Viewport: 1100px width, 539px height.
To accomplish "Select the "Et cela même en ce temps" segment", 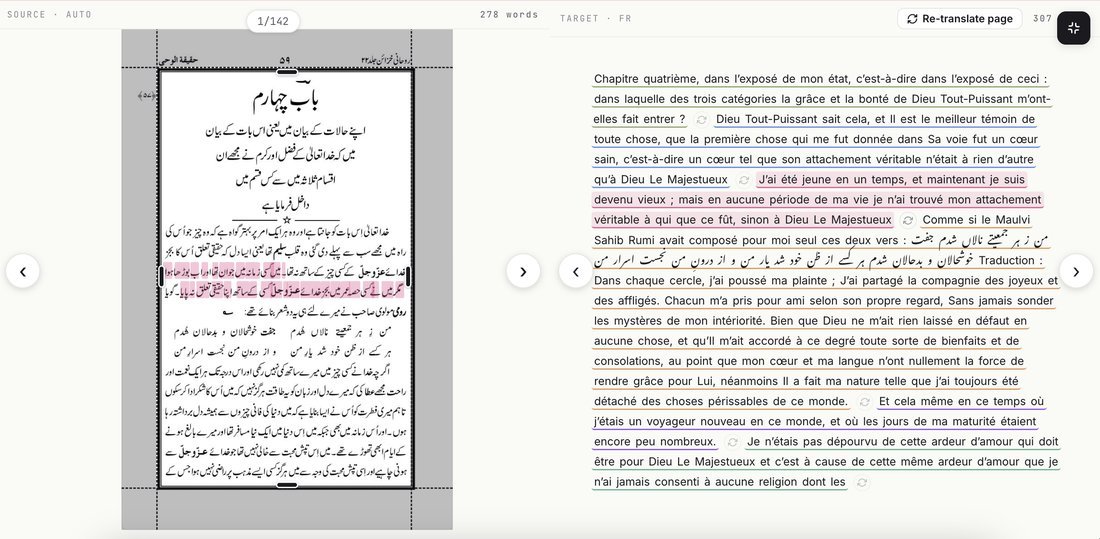I will pos(819,422).
